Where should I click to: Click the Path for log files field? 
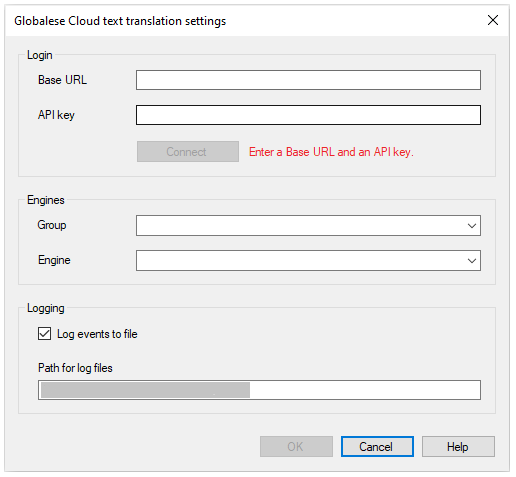pos(259,390)
